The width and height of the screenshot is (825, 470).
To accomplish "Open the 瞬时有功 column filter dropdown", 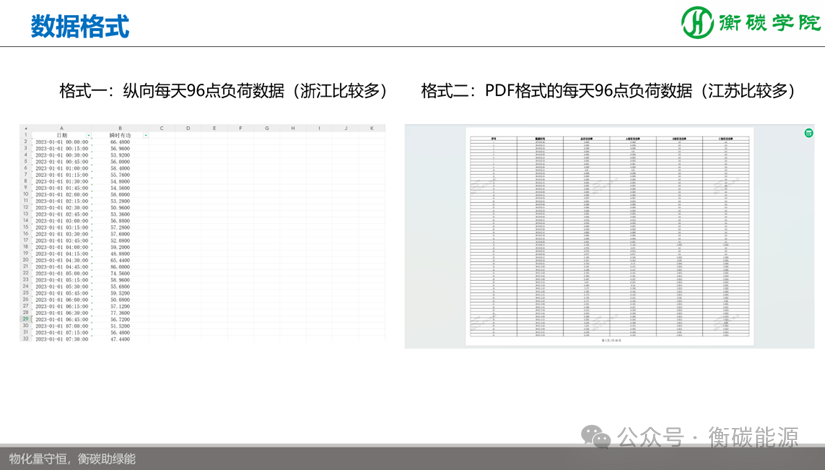I will [x=146, y=136].
